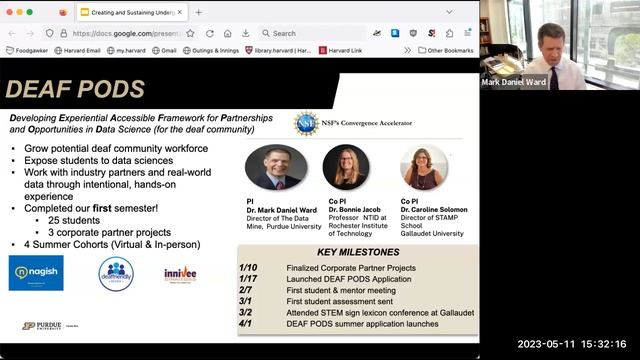Screen dimensions: 640x360
Task: Click the KEY MILESTONES heading
Action: [x=358, y=252]
